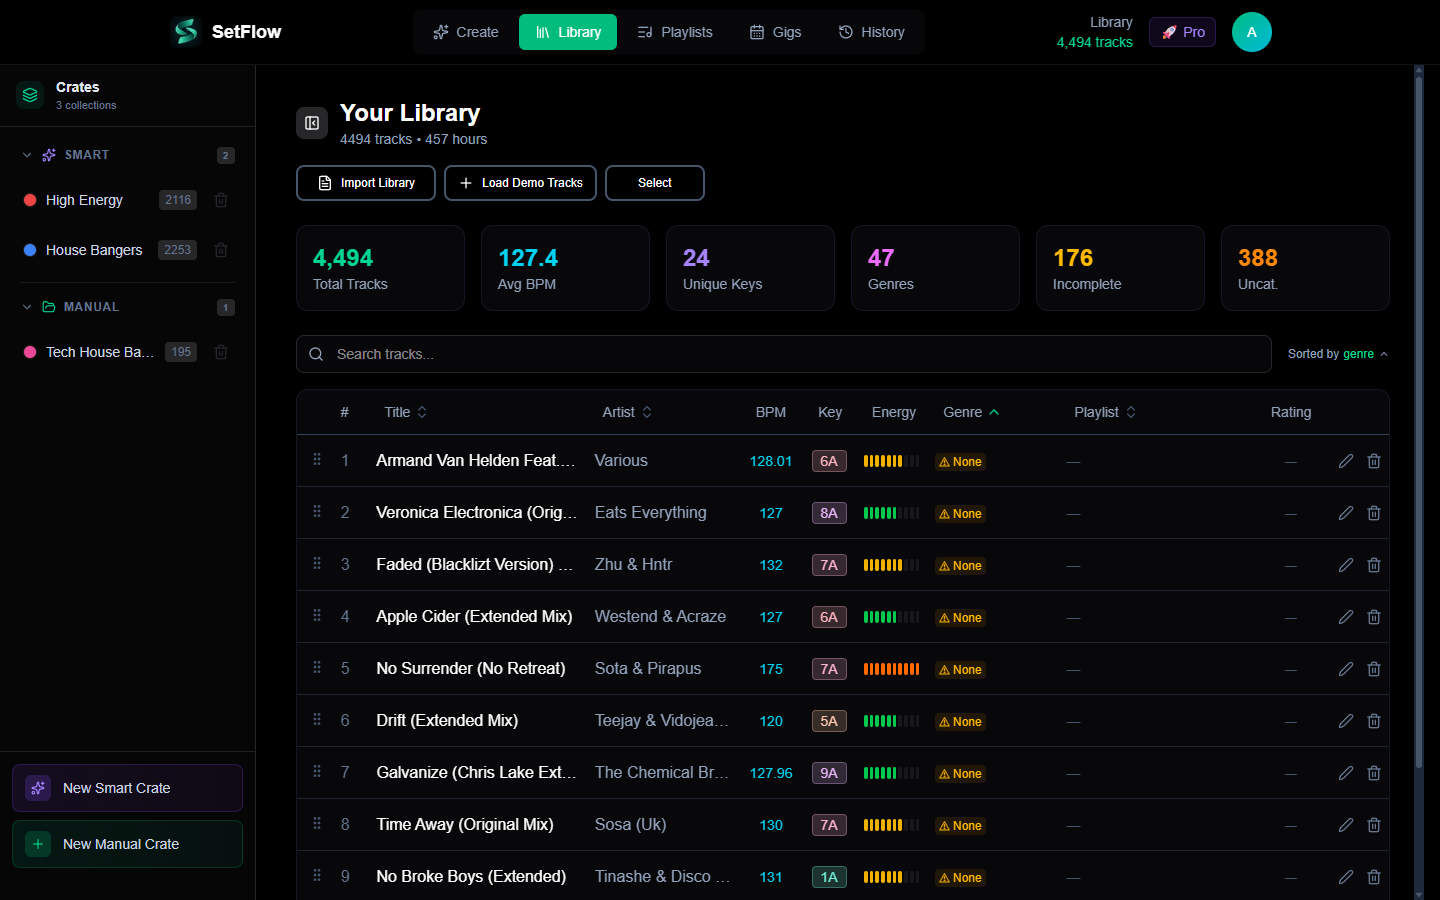
Task: Delete the High Energy crate via trash icon
Action: click(x=220, y=200)
